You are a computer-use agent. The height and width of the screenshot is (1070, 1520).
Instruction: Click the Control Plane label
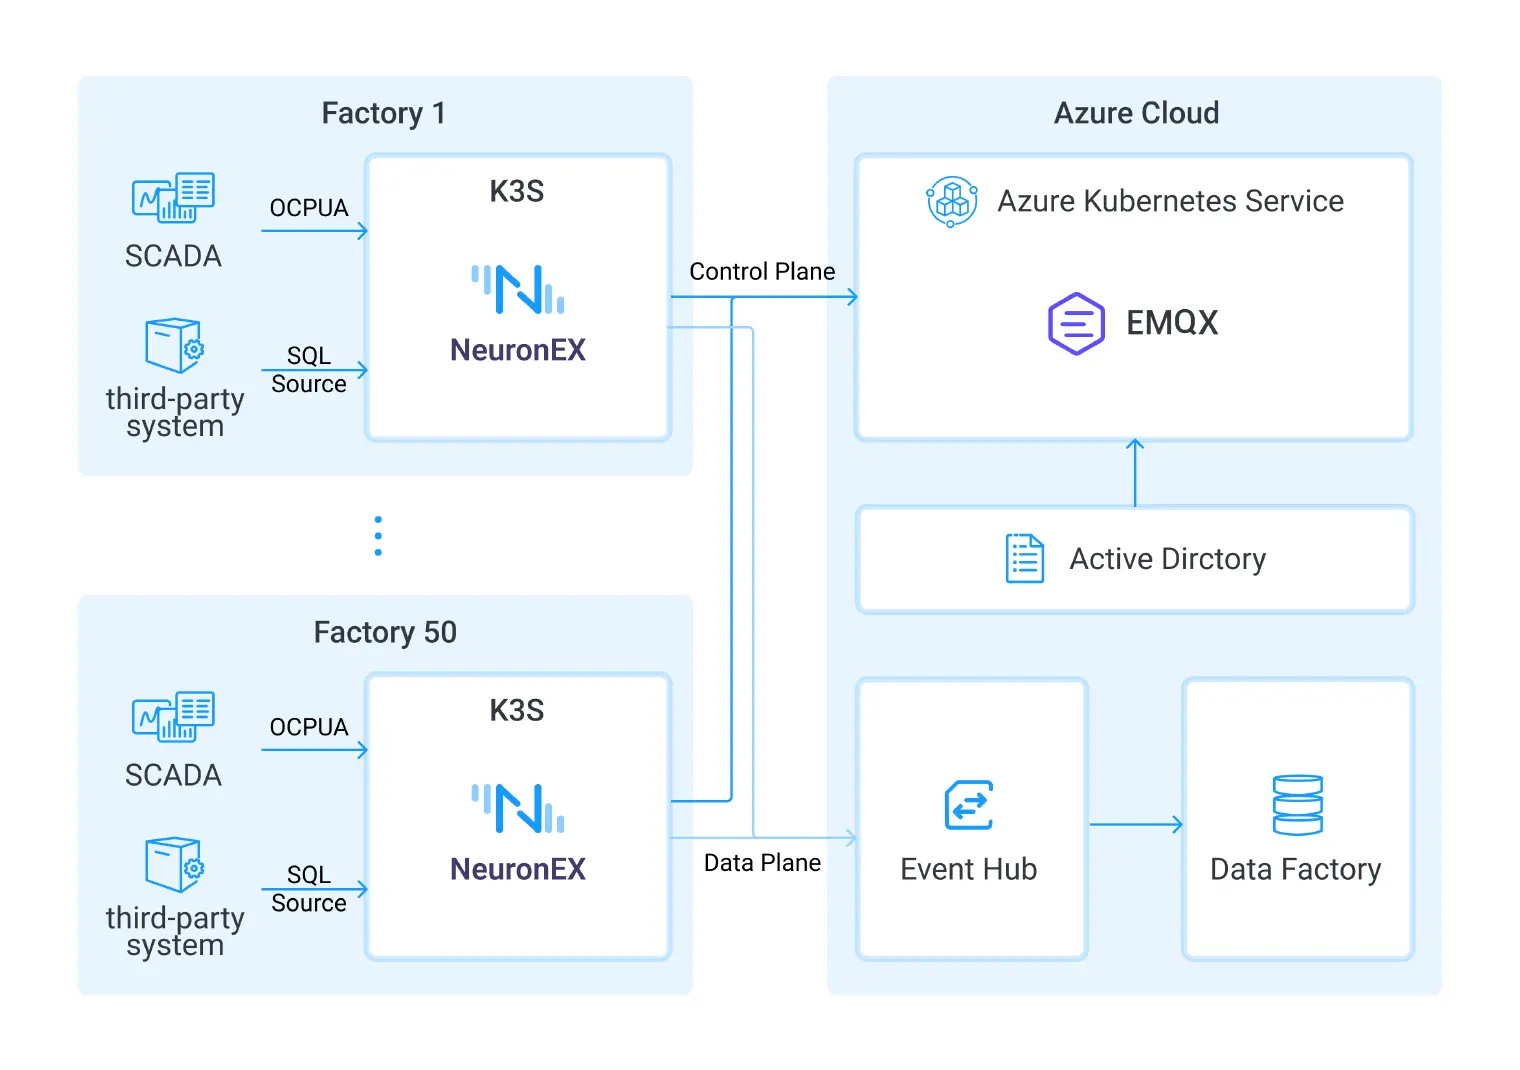point(762,272)
